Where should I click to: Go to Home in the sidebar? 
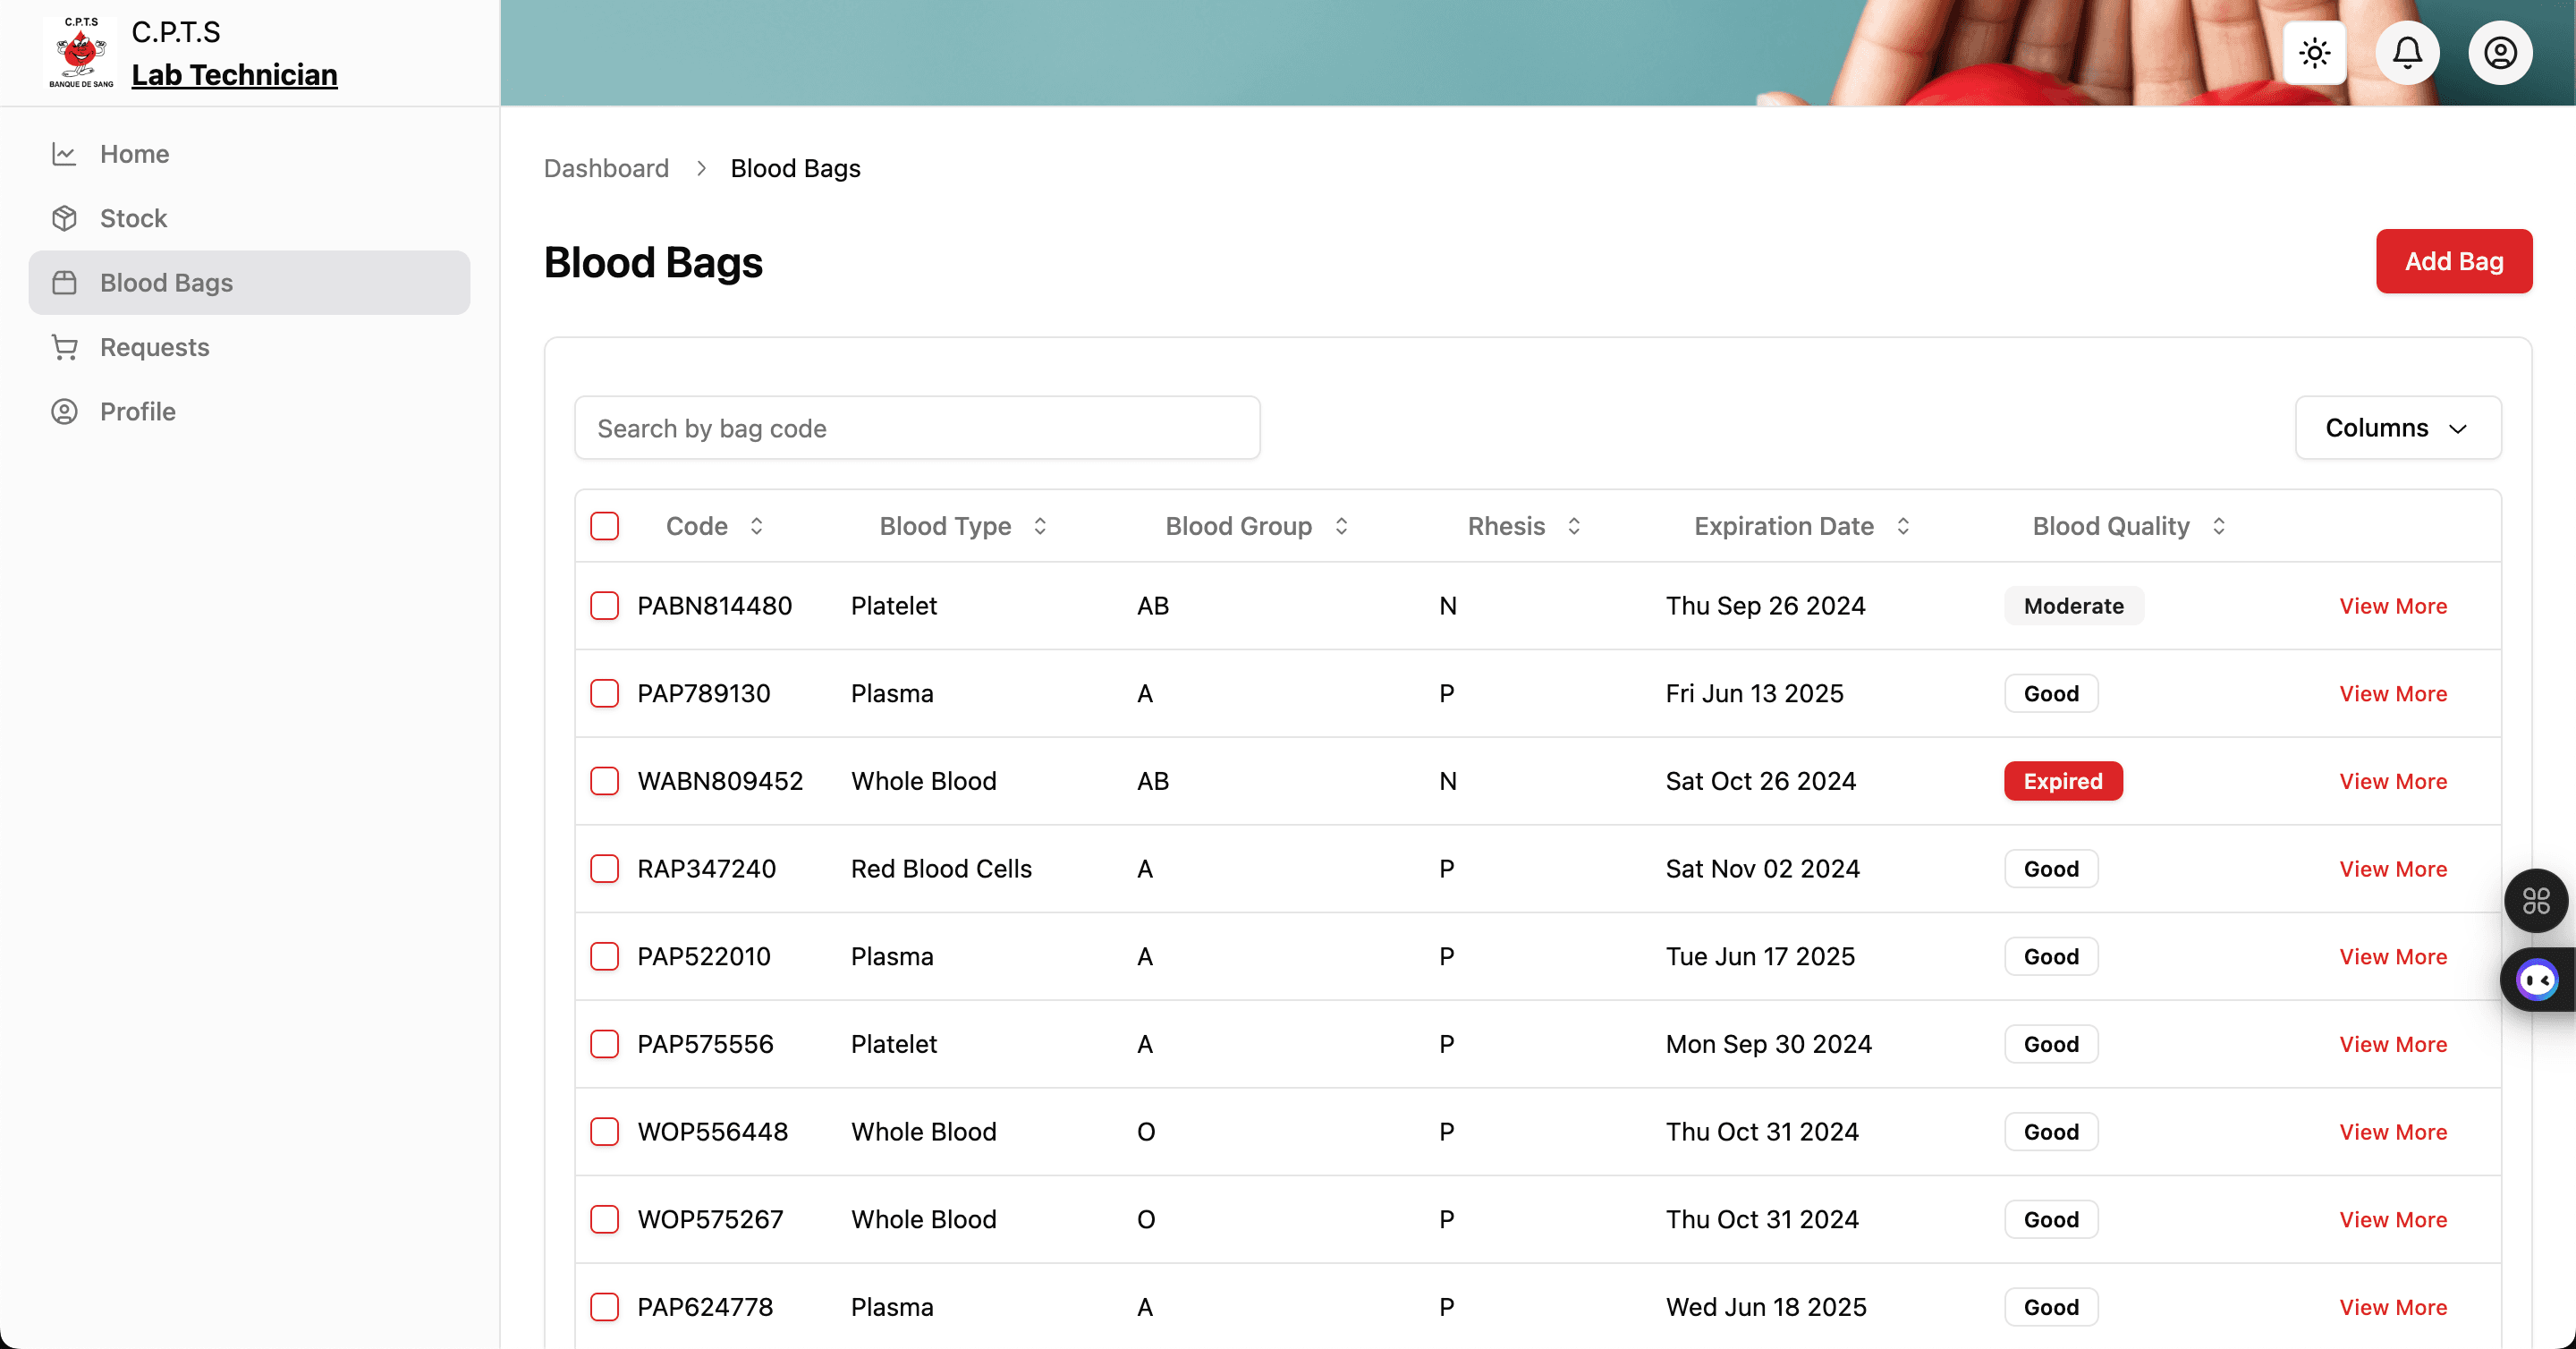(134, 154)
